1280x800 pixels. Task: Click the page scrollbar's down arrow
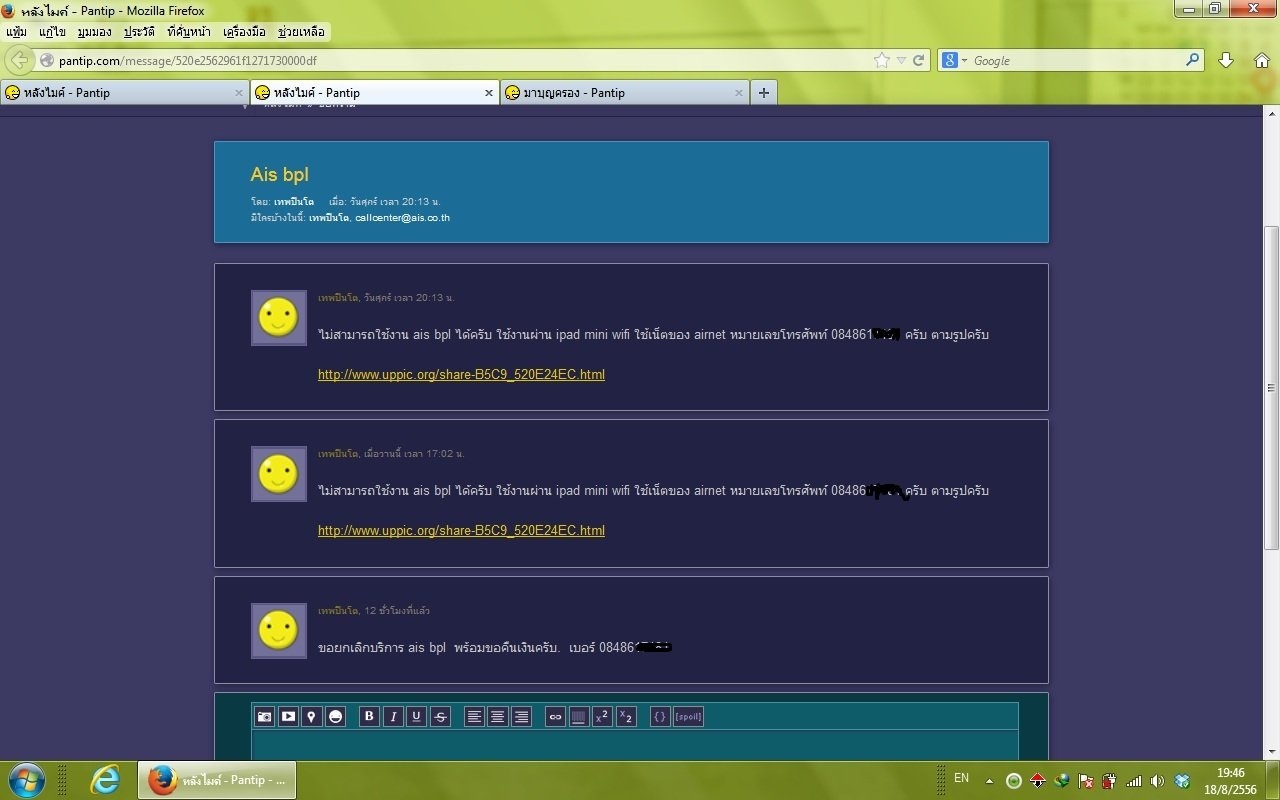[1272, 752]
